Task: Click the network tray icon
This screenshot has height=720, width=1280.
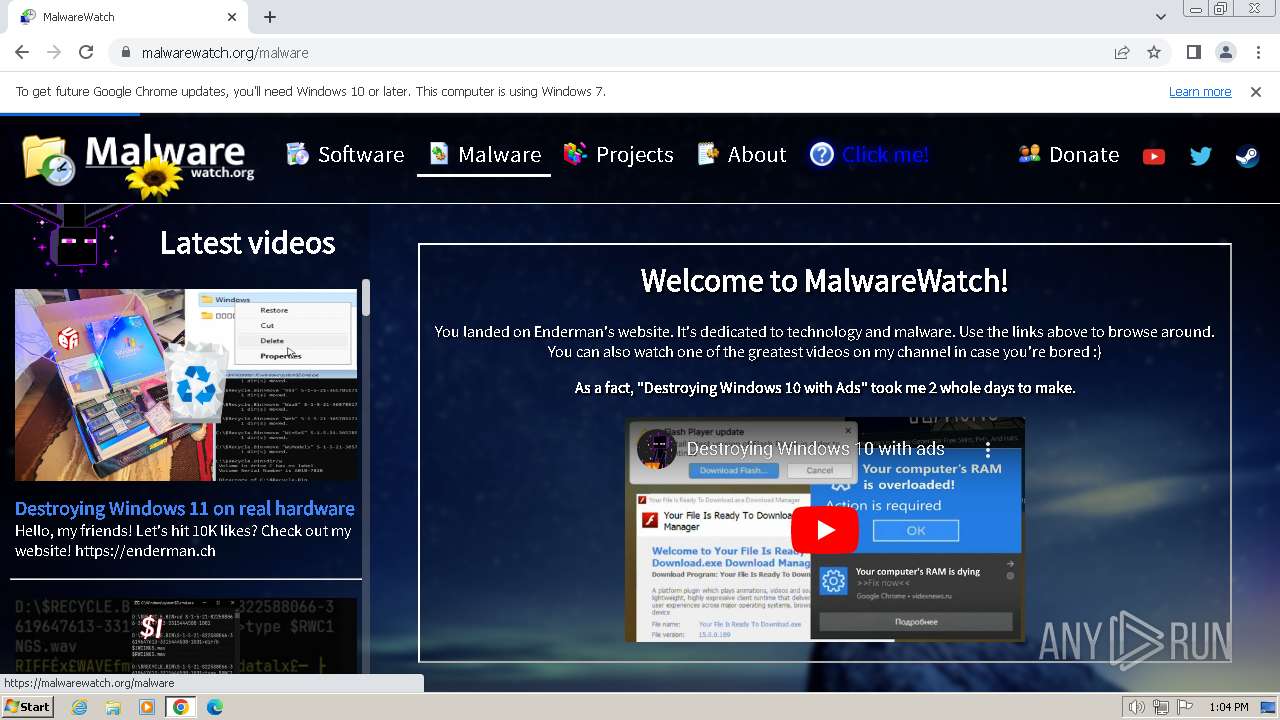Action: click(x=1161, y=707)
